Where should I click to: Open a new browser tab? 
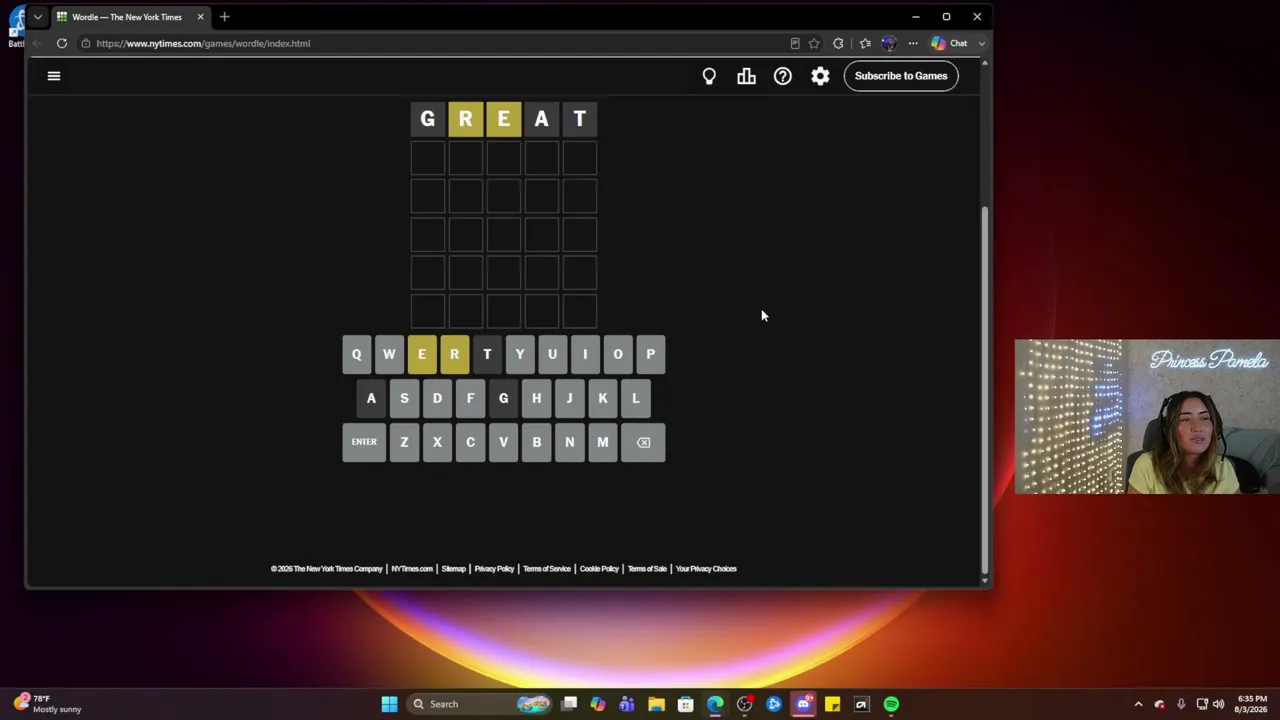[x=224, y=17]
